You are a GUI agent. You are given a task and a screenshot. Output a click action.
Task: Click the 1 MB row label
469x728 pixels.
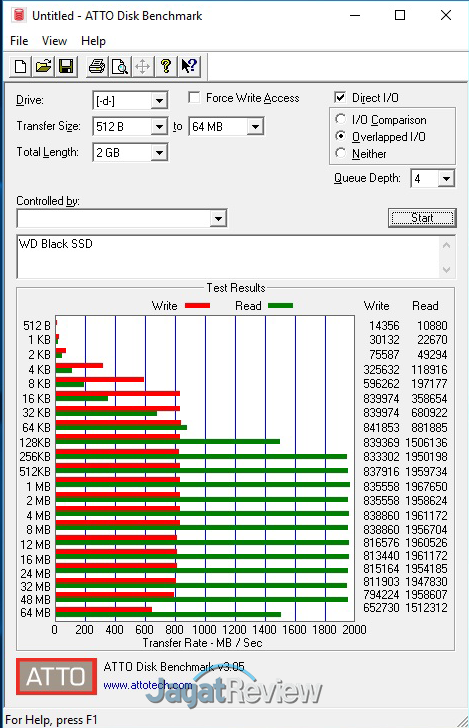[38, 487]
